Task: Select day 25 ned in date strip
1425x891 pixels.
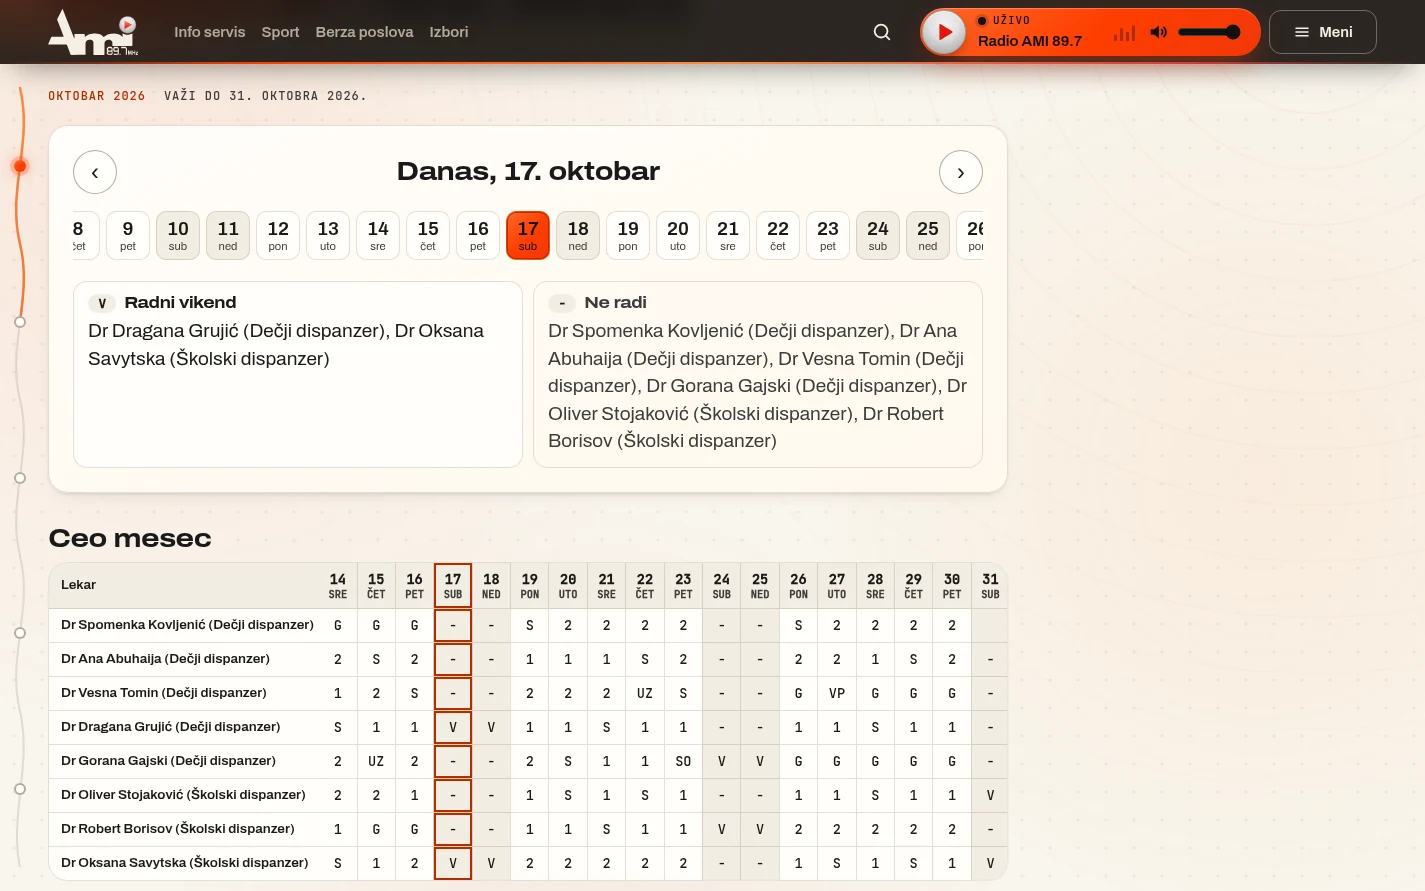Action: tap(928, 235)
